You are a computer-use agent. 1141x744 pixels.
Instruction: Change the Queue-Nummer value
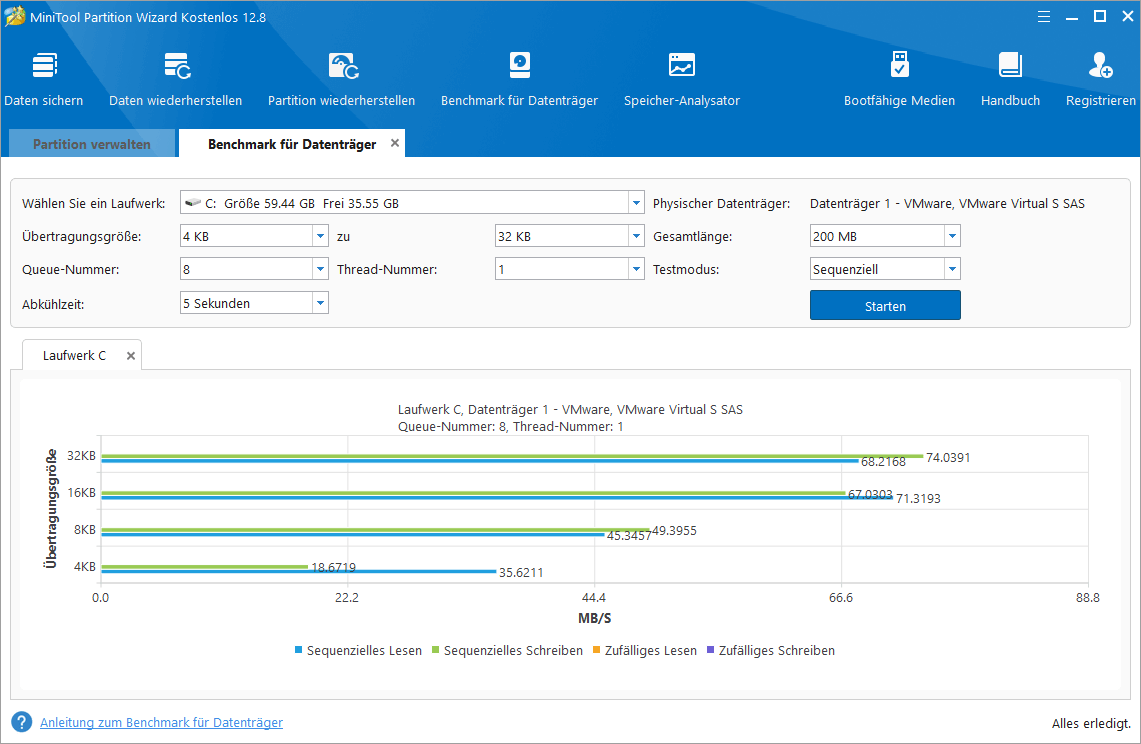(x=321, y=268)
